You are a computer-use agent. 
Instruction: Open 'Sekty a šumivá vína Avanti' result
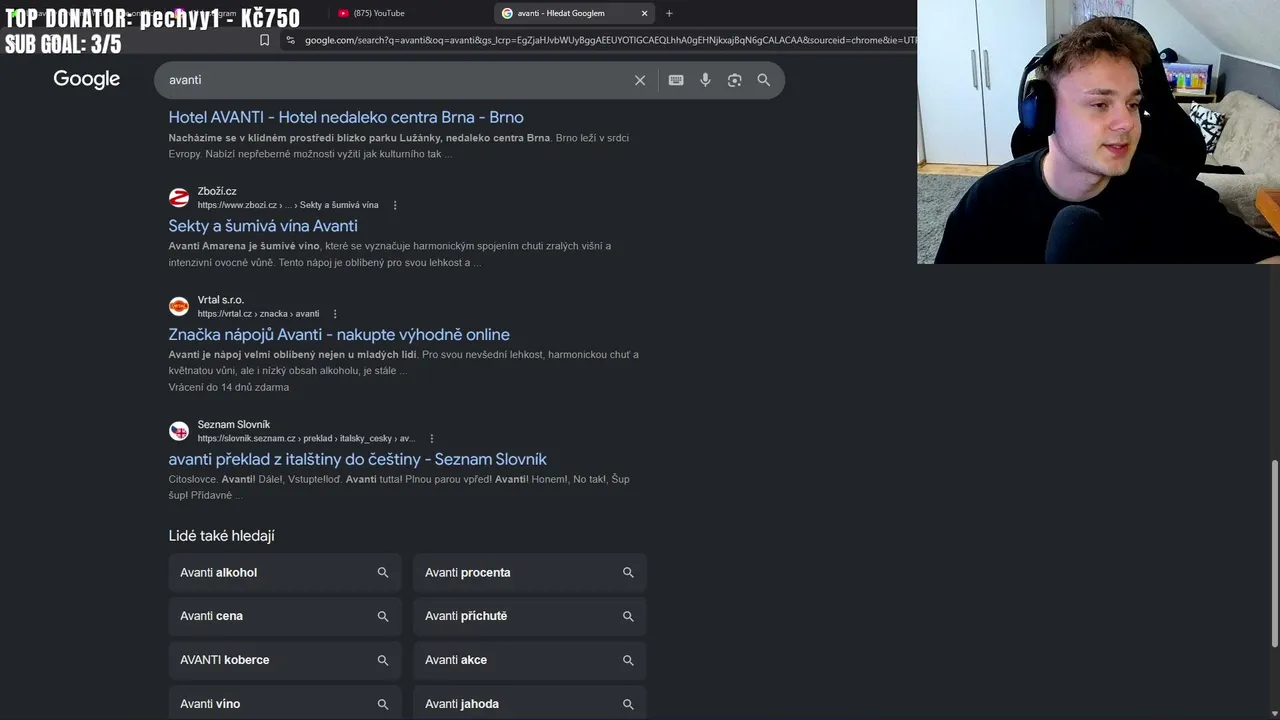(x=263, y=226)
